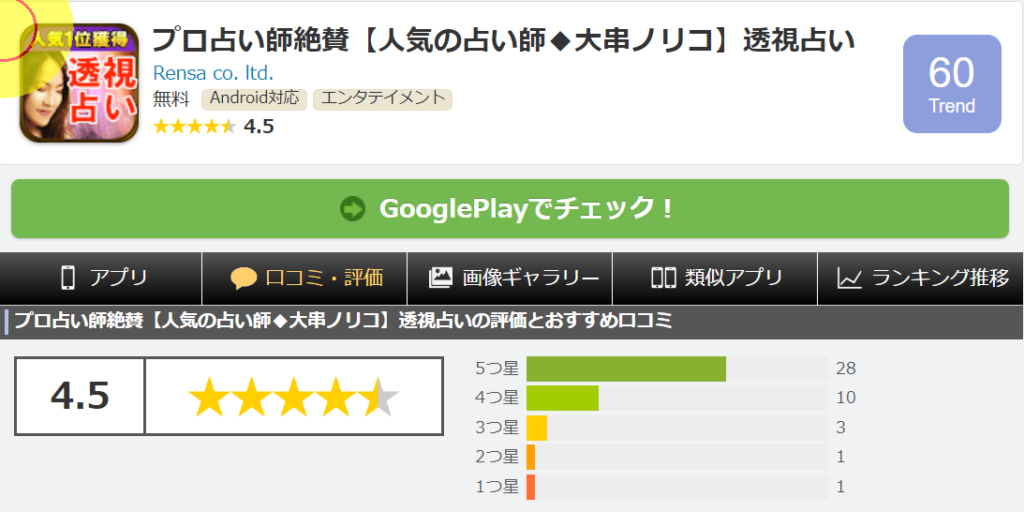
Task: Click the green arrow icon on GooglePlay button
Action: click(353, 209)
